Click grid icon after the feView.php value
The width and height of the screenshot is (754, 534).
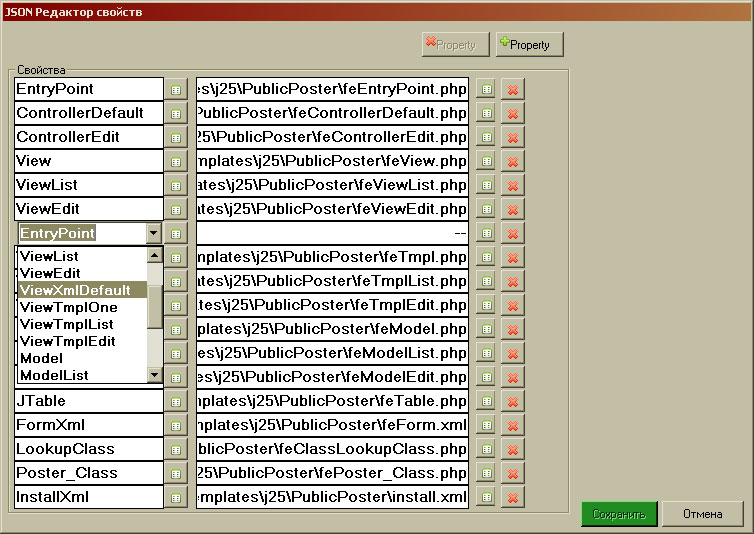point(487,162)
